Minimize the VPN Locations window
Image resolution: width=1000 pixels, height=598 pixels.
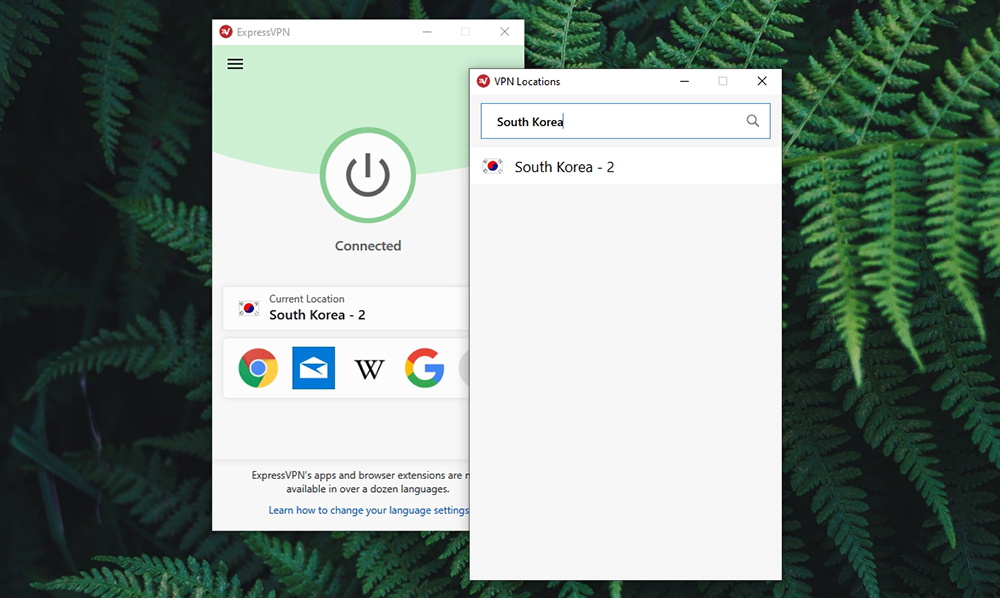(684, 81)
